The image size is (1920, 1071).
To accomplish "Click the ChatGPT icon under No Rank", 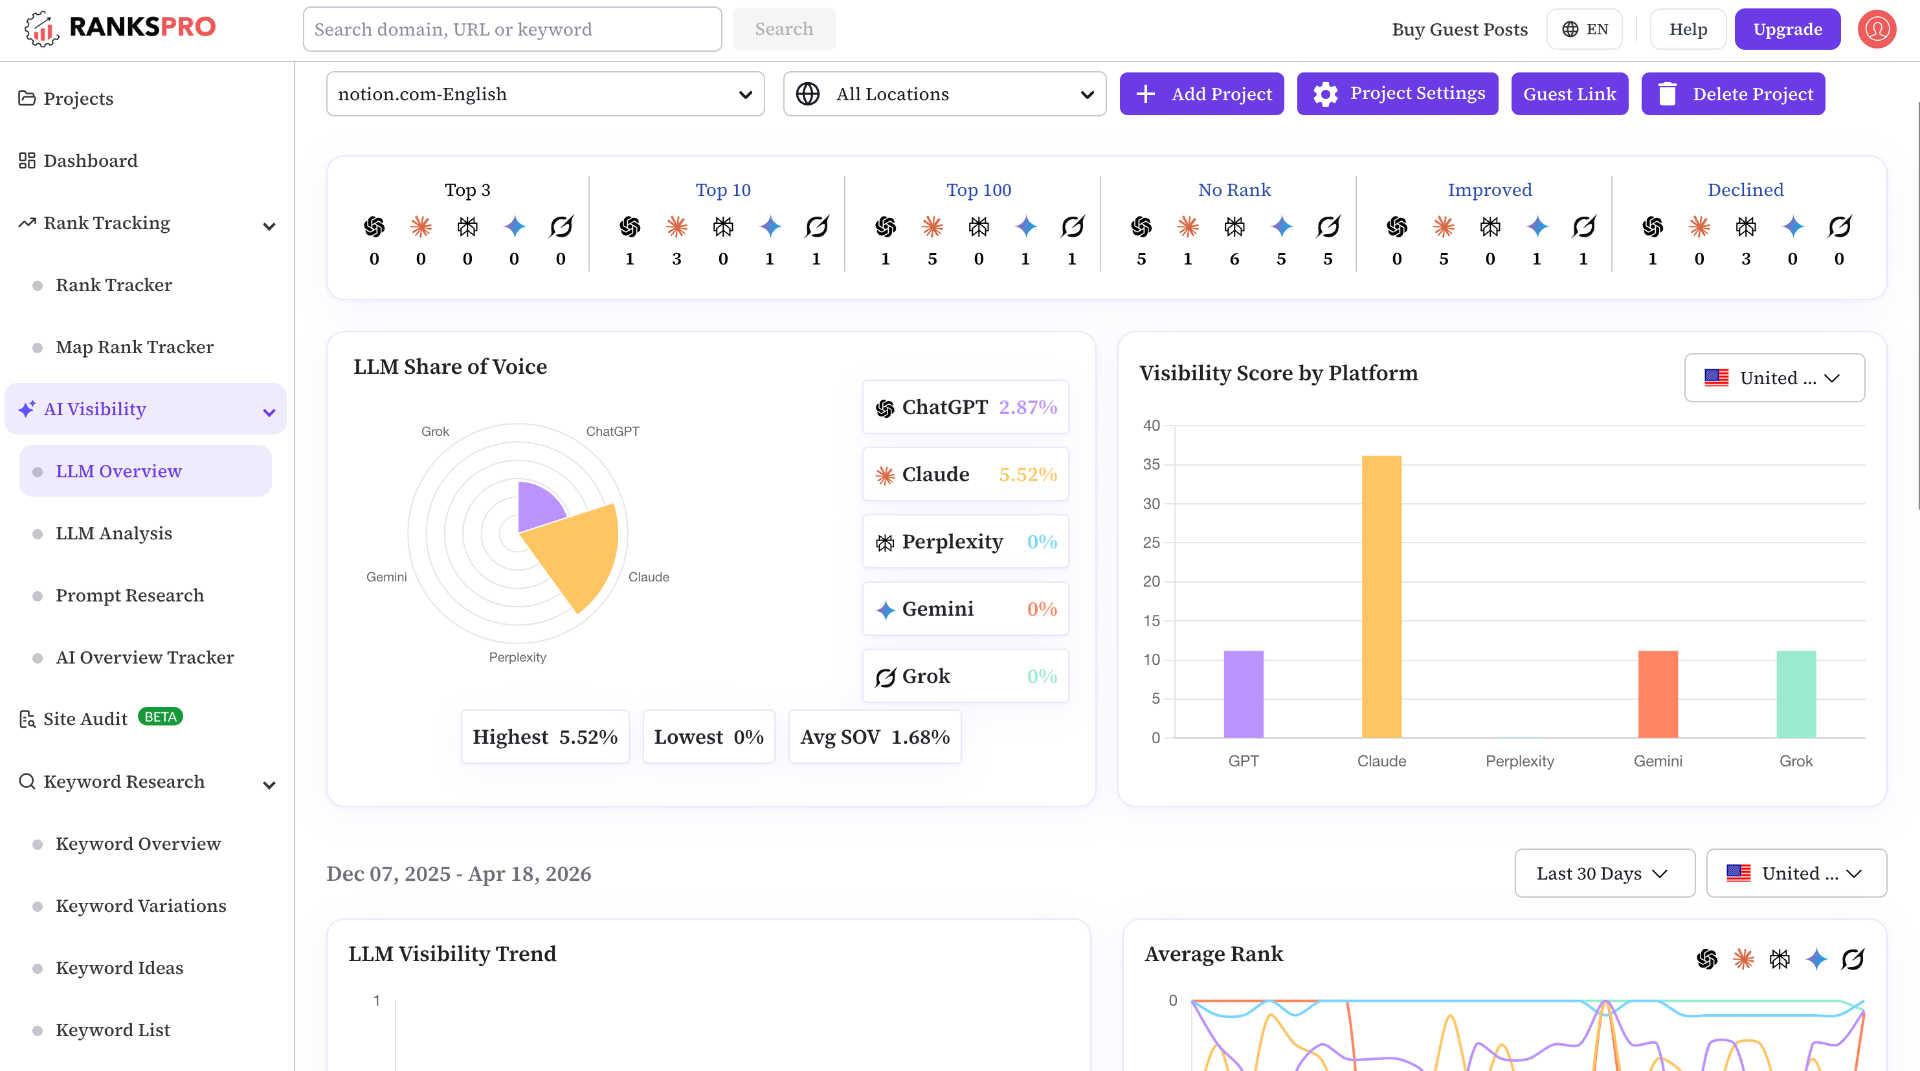I will (x=1141, y=227).
